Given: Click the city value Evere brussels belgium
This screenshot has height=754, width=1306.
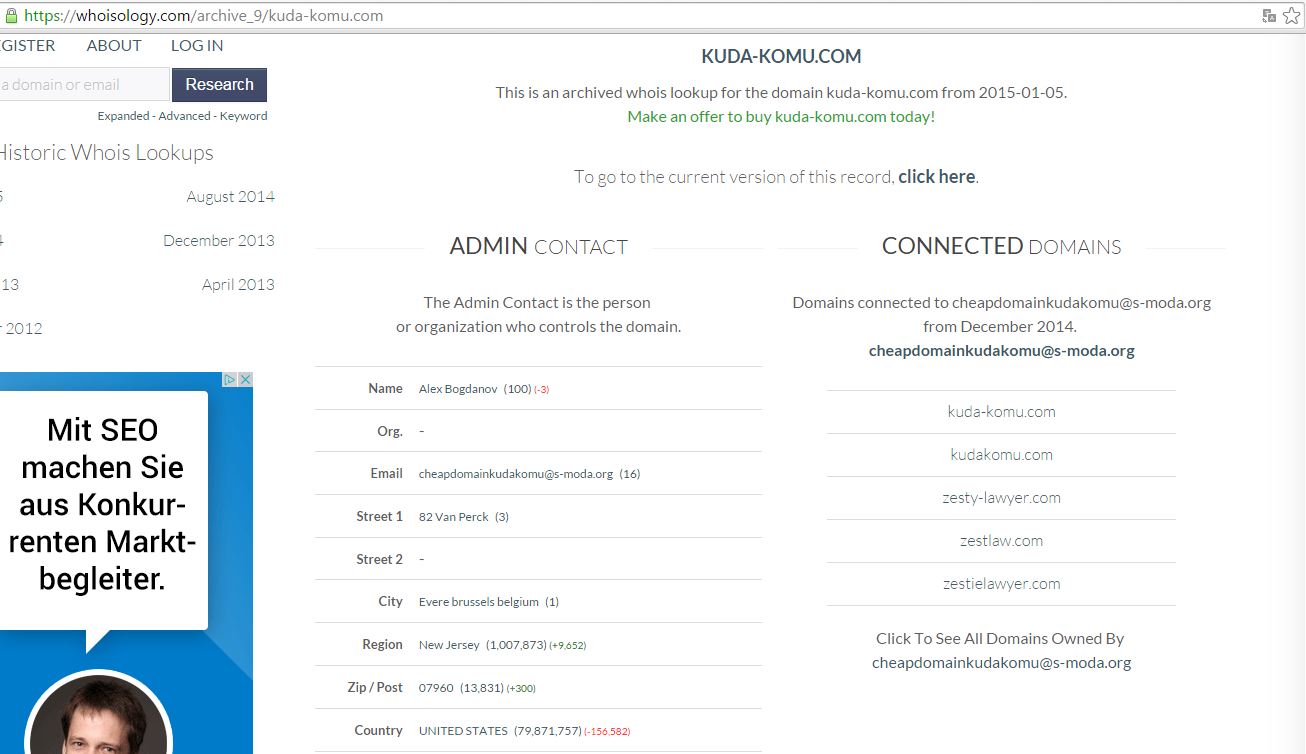Looking at the screenshot, I should [479, 602].
